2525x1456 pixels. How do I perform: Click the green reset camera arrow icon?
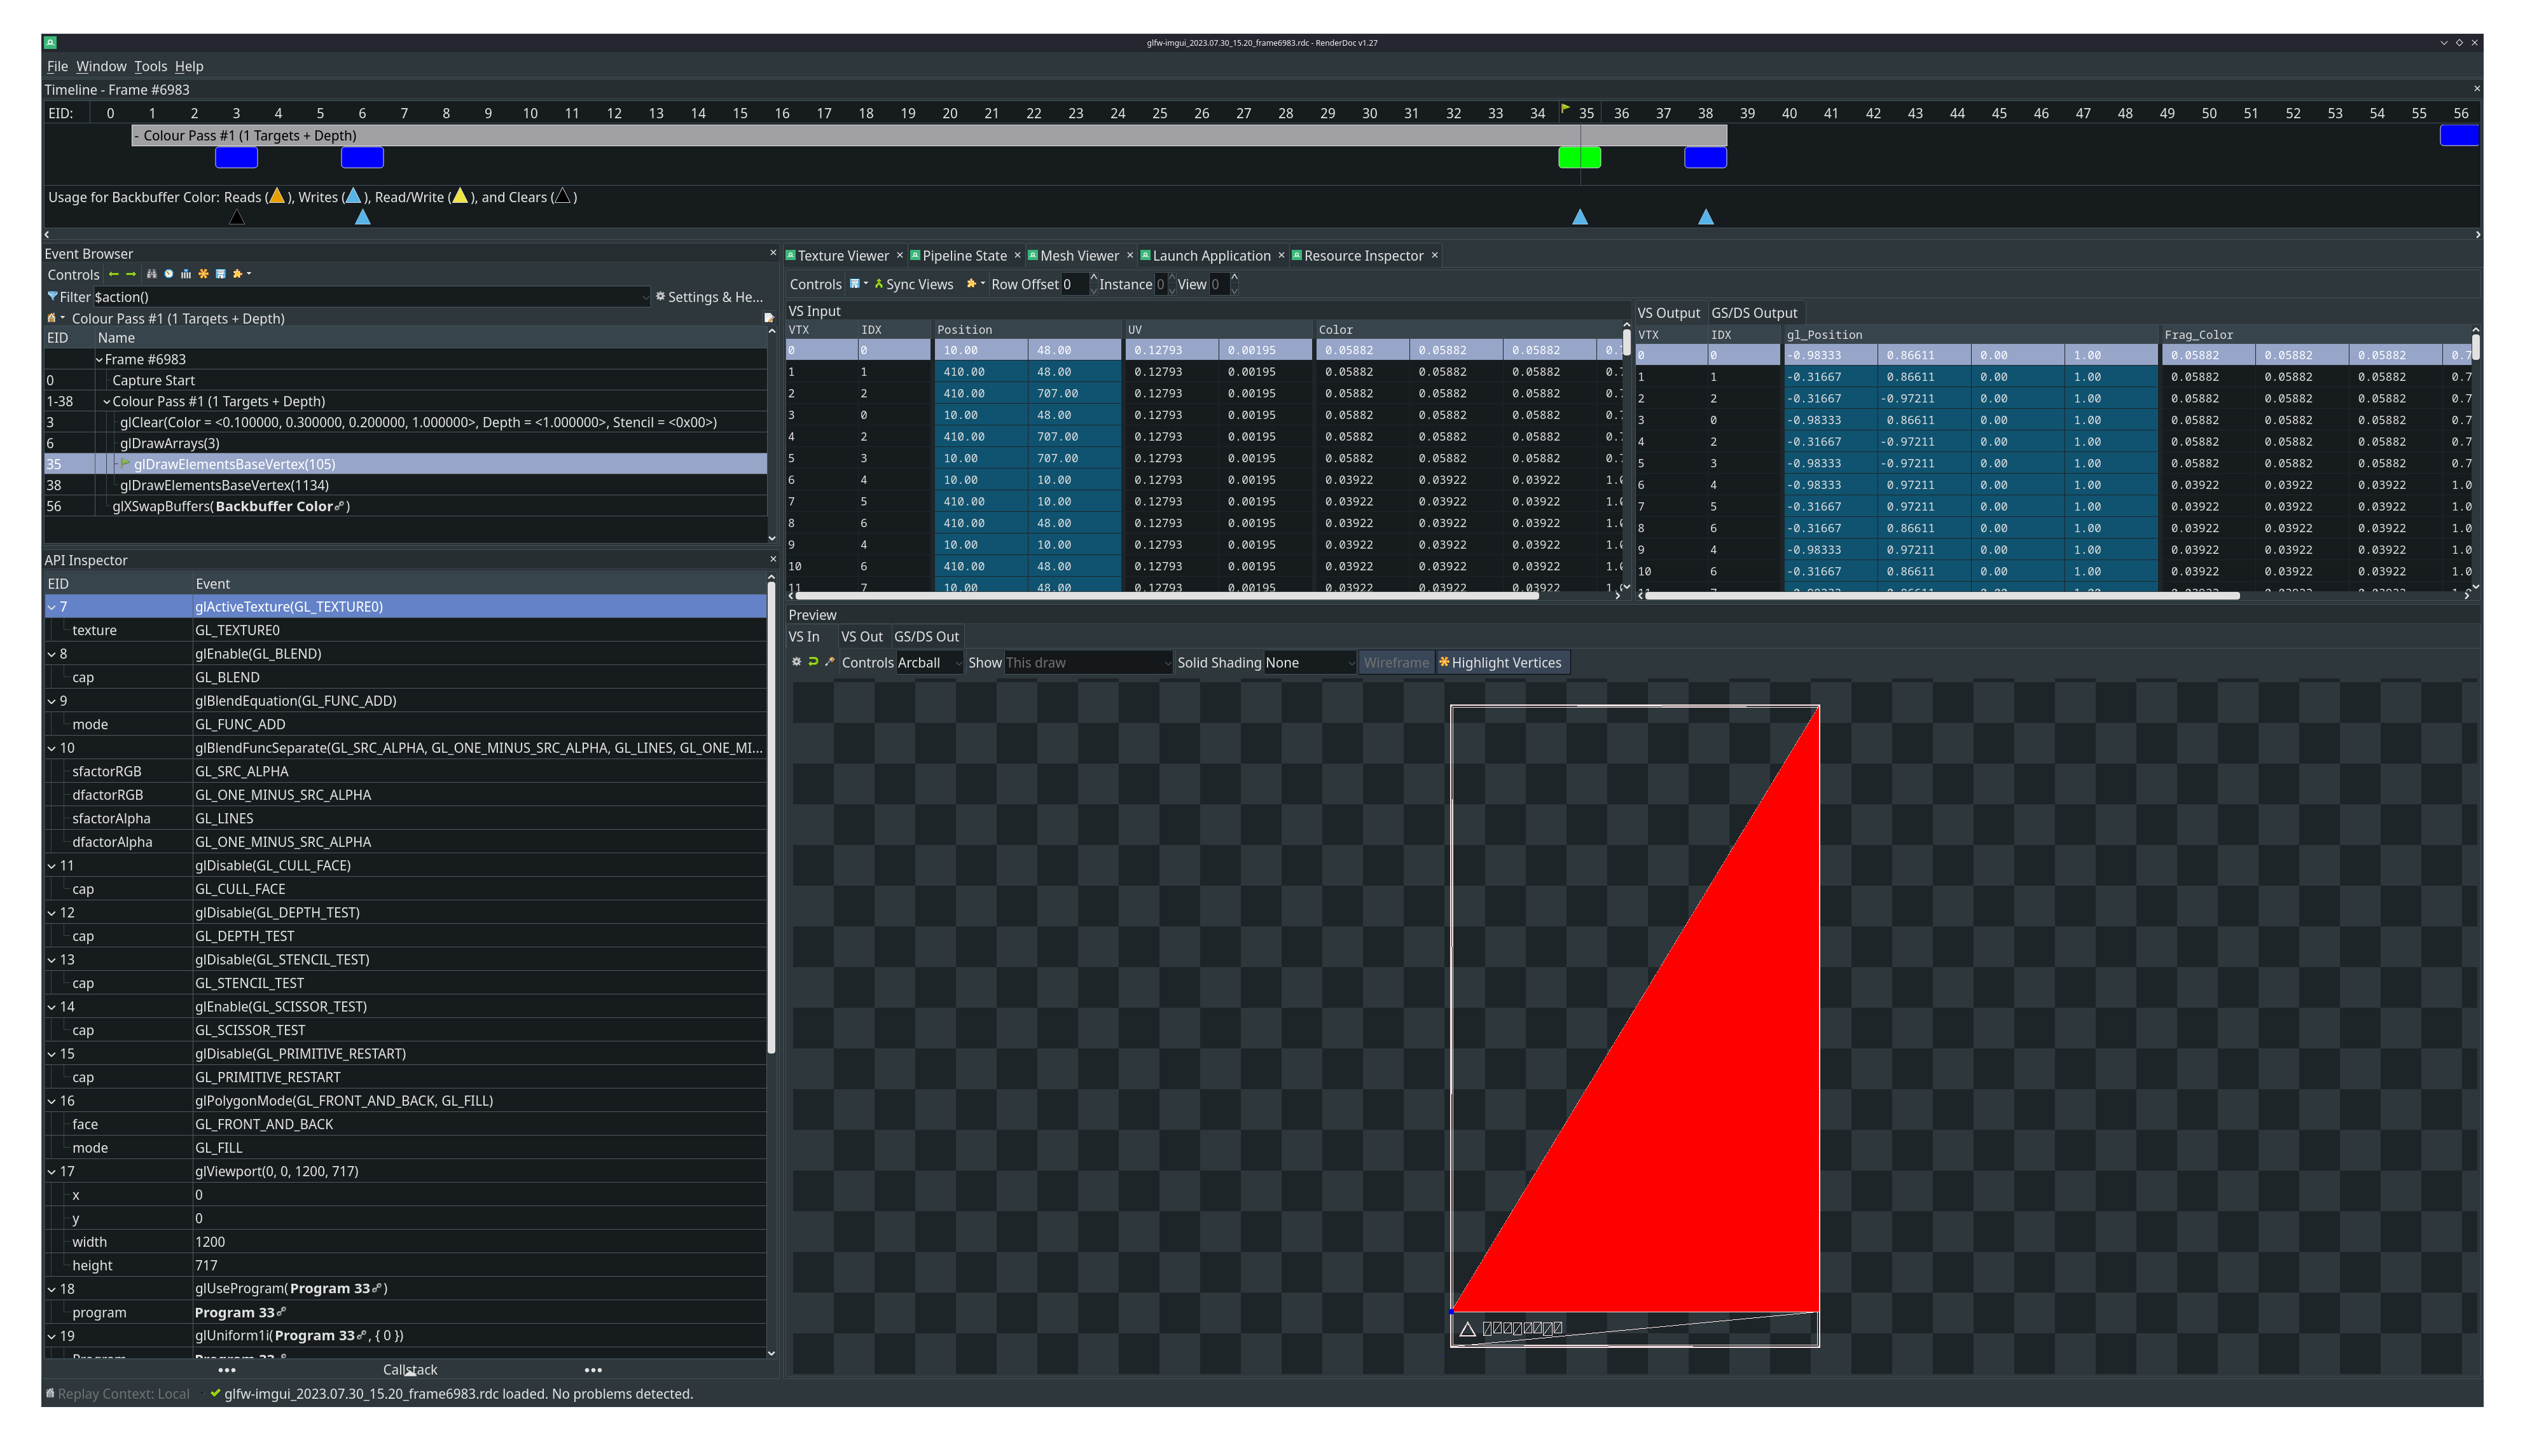[x=813, y=662]
